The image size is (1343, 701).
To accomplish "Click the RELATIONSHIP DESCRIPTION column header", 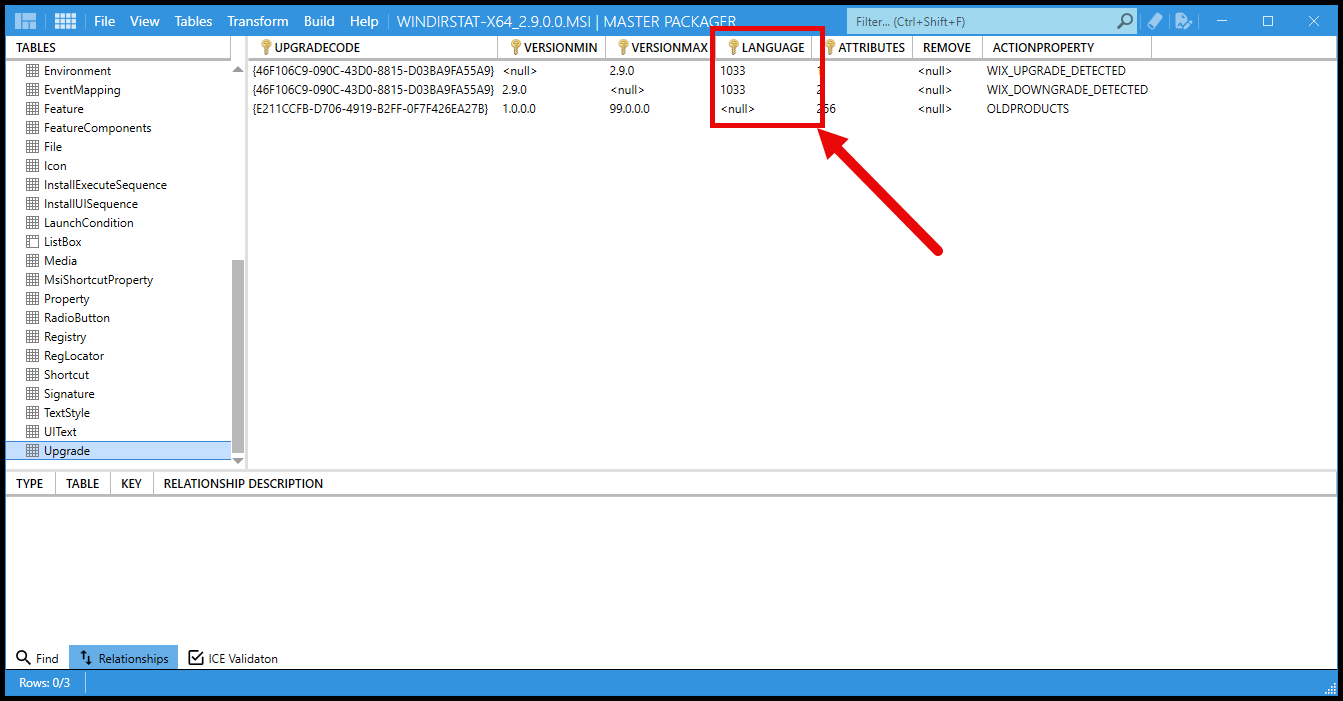I will pyautogui.click(x=243, y=483).
